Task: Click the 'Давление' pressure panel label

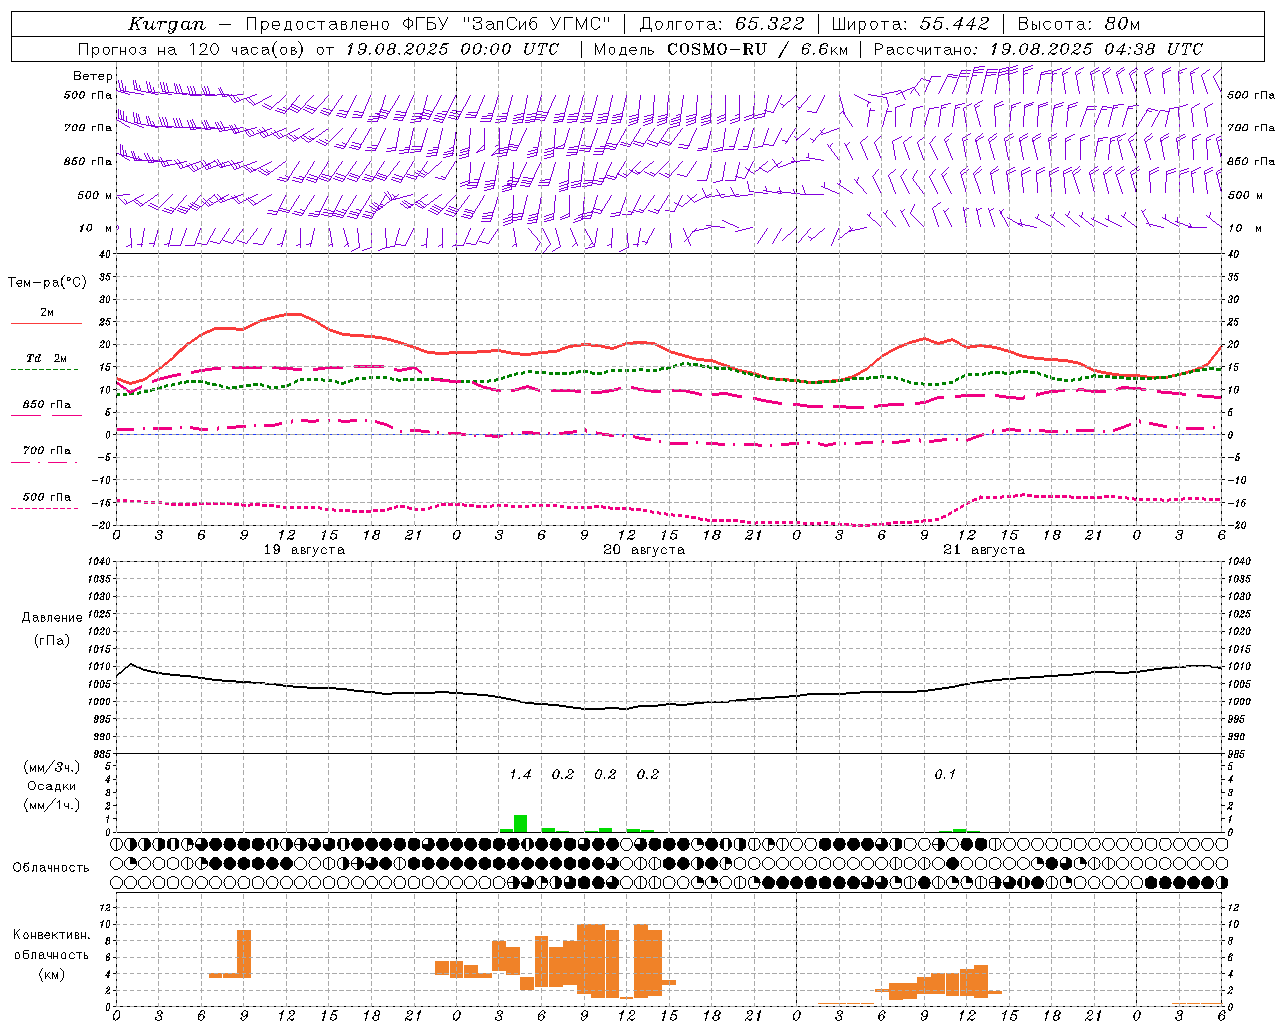Action: pos(52,618)
